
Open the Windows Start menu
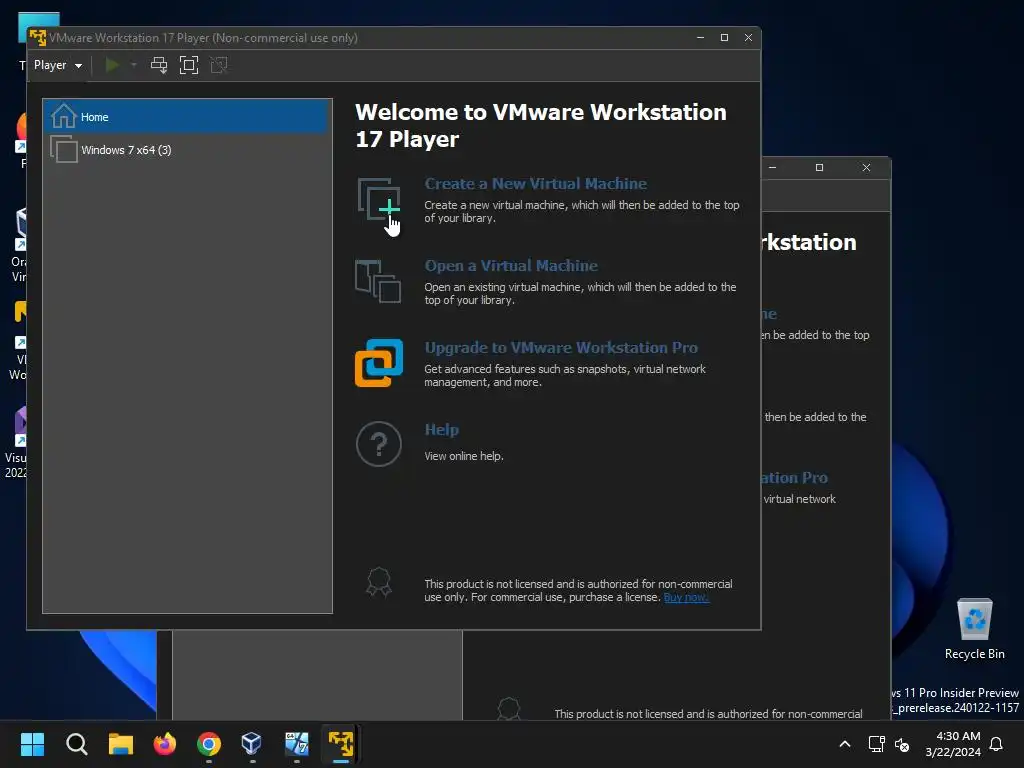(32, 744)
